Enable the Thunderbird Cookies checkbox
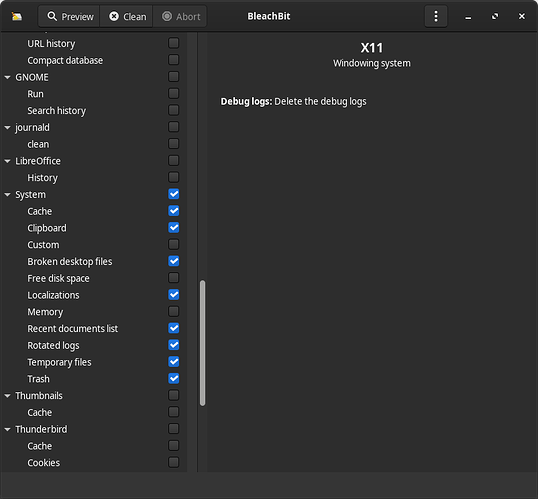This screenshot has height=499, width=538. [174, 463]
